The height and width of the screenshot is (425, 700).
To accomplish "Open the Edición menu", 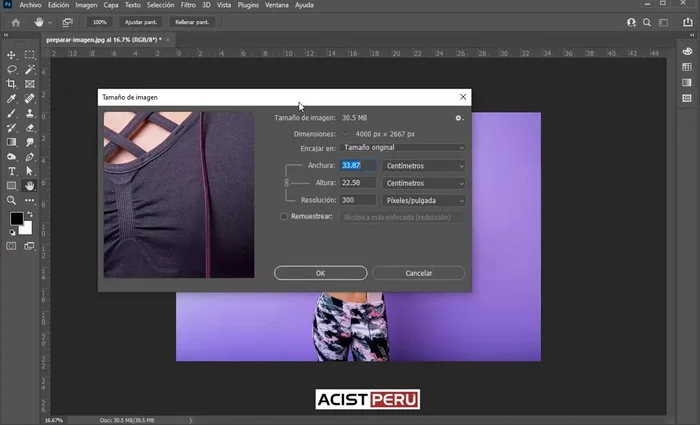I will click(58, 5).
